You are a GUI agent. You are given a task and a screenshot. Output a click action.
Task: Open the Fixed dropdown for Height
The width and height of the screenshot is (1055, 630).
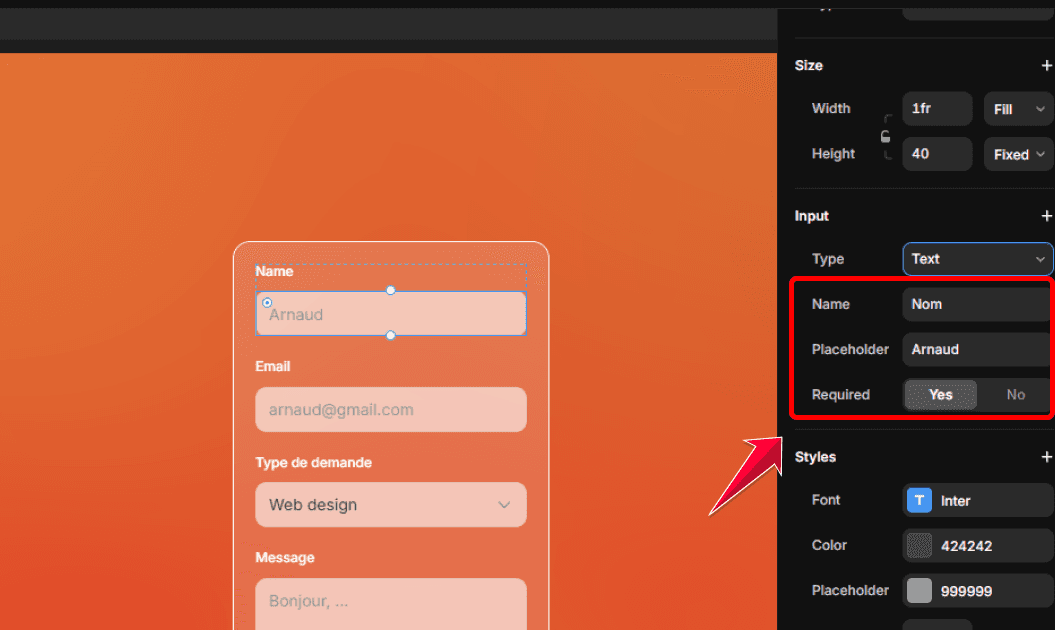coord(1017,153)
